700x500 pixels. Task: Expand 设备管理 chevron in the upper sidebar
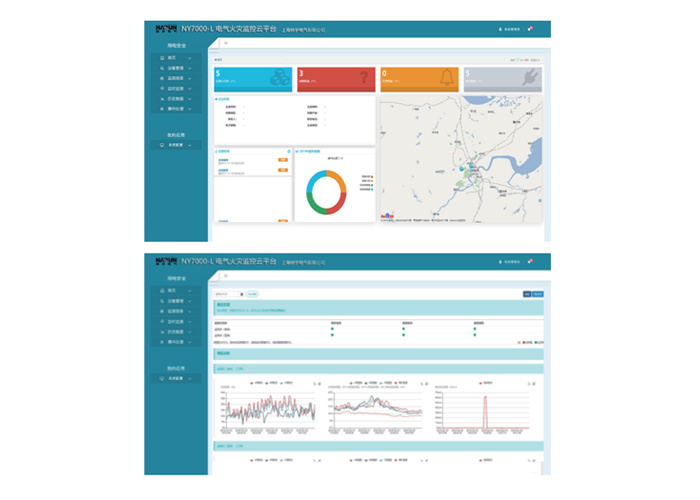tap(189, 68)
